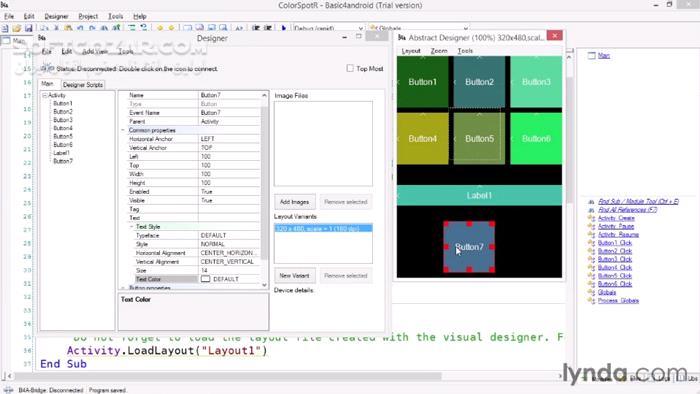
Task: Click the New file icon in main toolbar
Action: [5, 28]
